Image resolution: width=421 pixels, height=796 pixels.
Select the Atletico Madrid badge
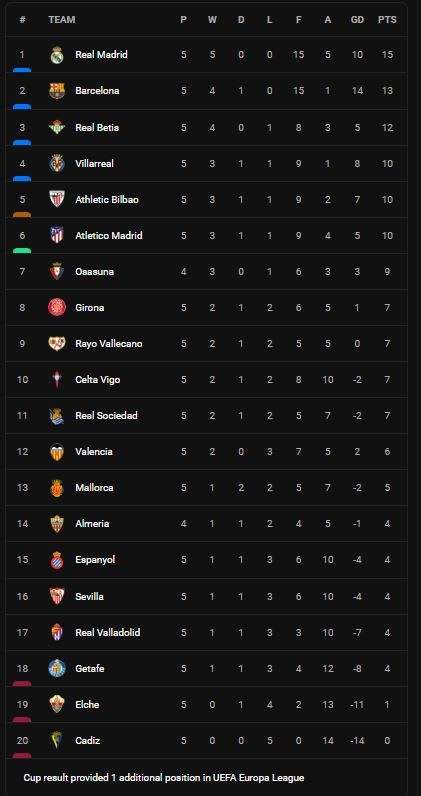[57, 236]
